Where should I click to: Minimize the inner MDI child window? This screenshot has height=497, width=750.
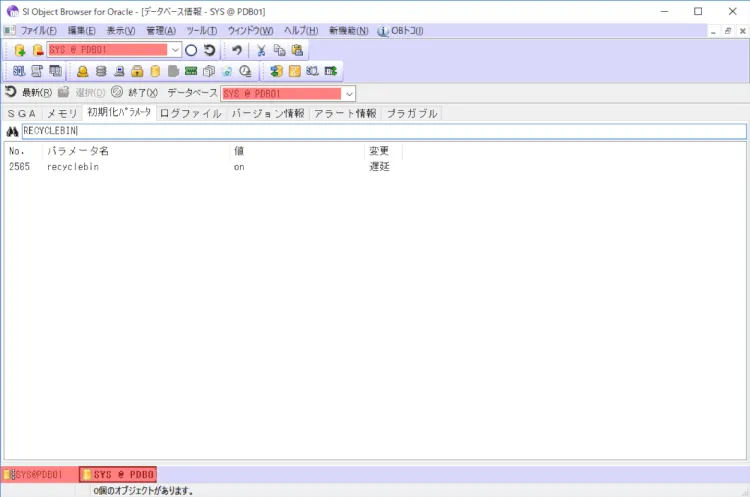tap(713, 32)
